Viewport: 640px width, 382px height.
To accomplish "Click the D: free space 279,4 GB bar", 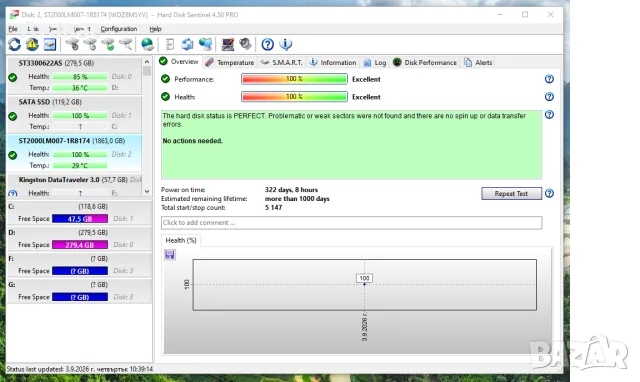I will click(x=80, y=245).
